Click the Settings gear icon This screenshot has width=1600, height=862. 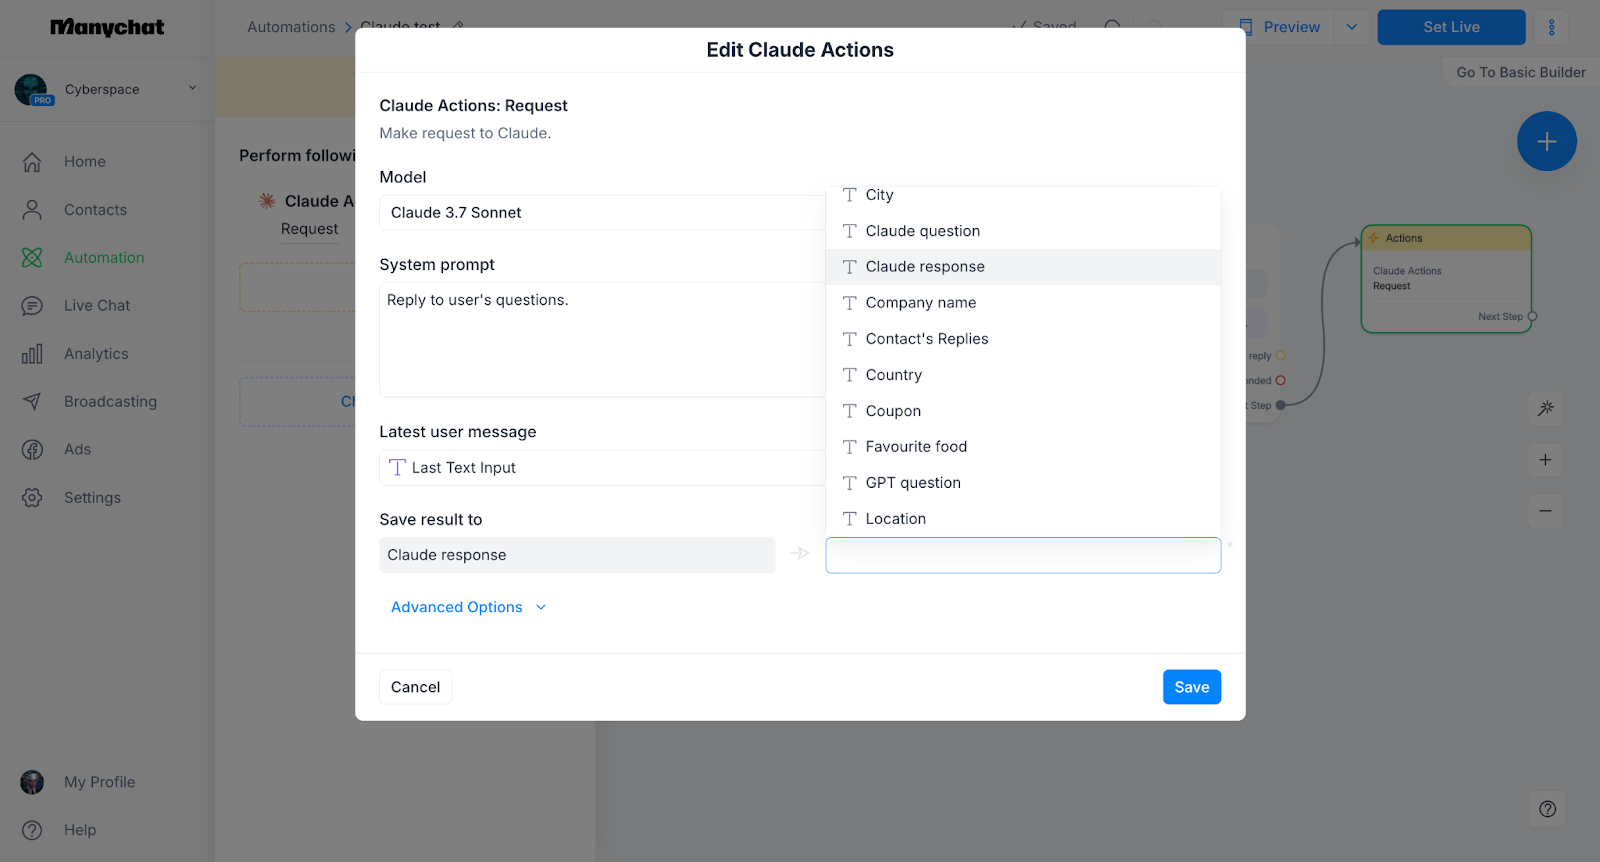pos(32,498)
